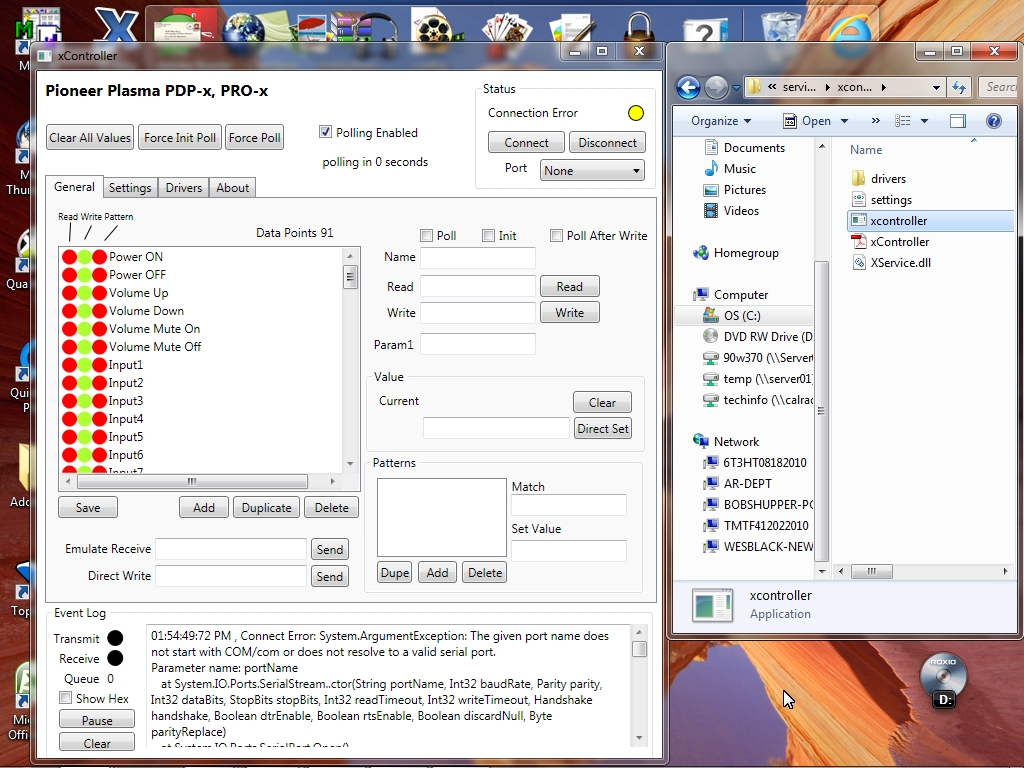Click the Network icon in navigation pane

(x=701, y=441)
